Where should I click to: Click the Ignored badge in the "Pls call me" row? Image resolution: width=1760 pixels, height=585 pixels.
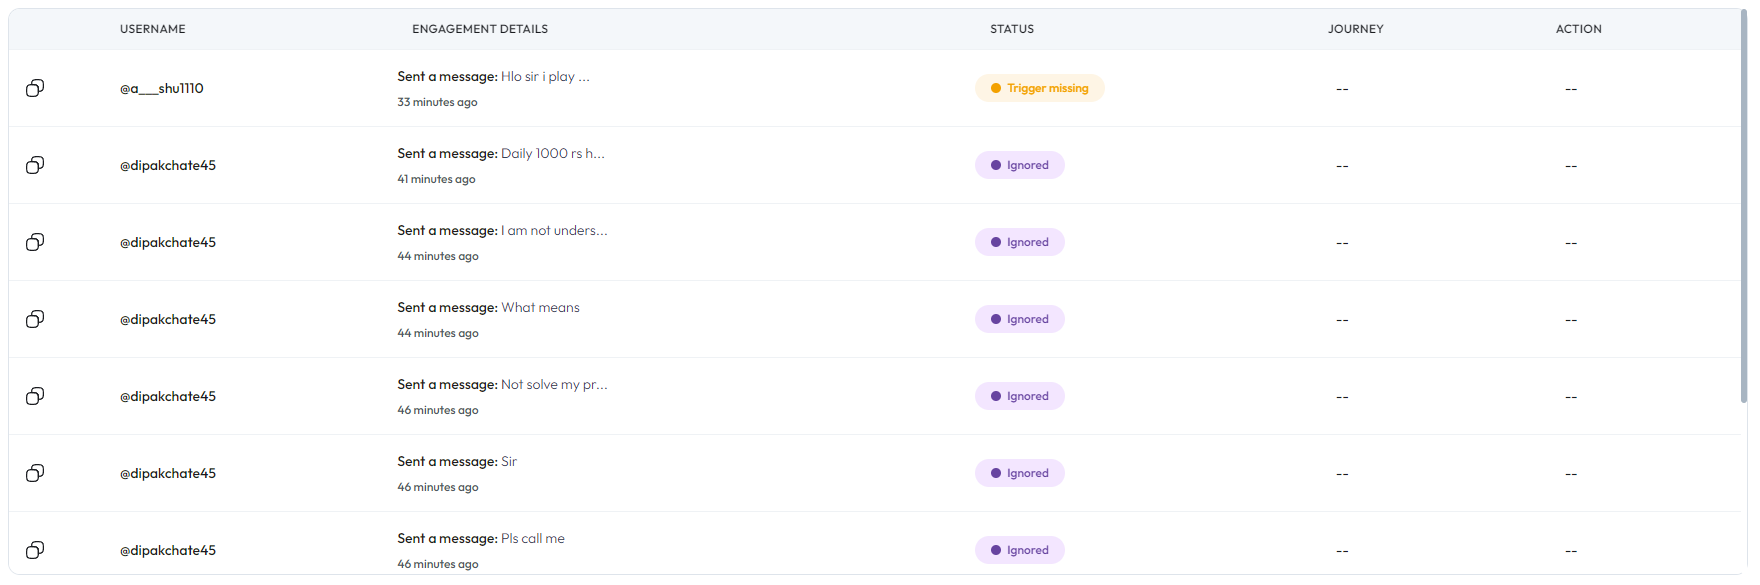1019,550
